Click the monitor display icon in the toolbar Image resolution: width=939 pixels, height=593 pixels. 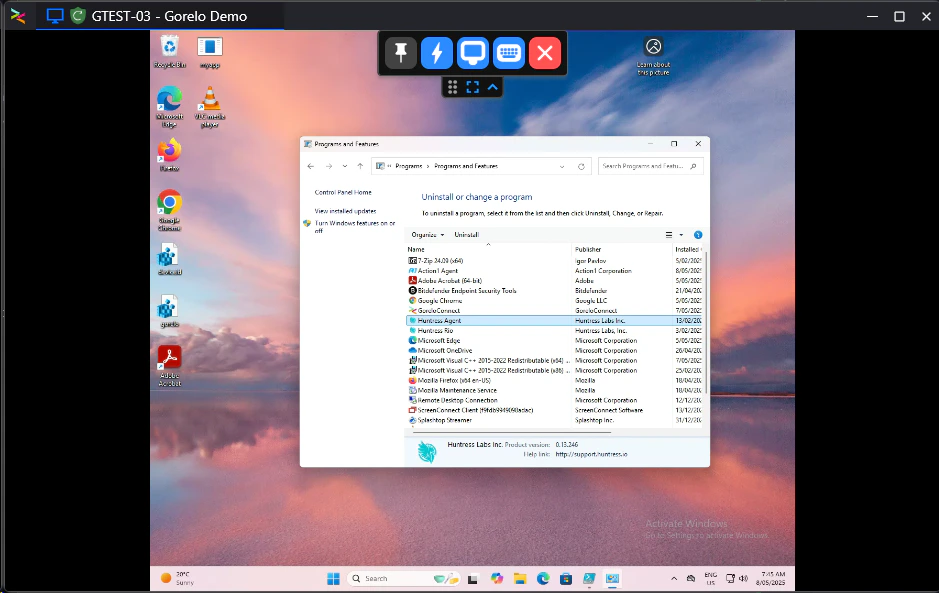click(x=473, y=53)
